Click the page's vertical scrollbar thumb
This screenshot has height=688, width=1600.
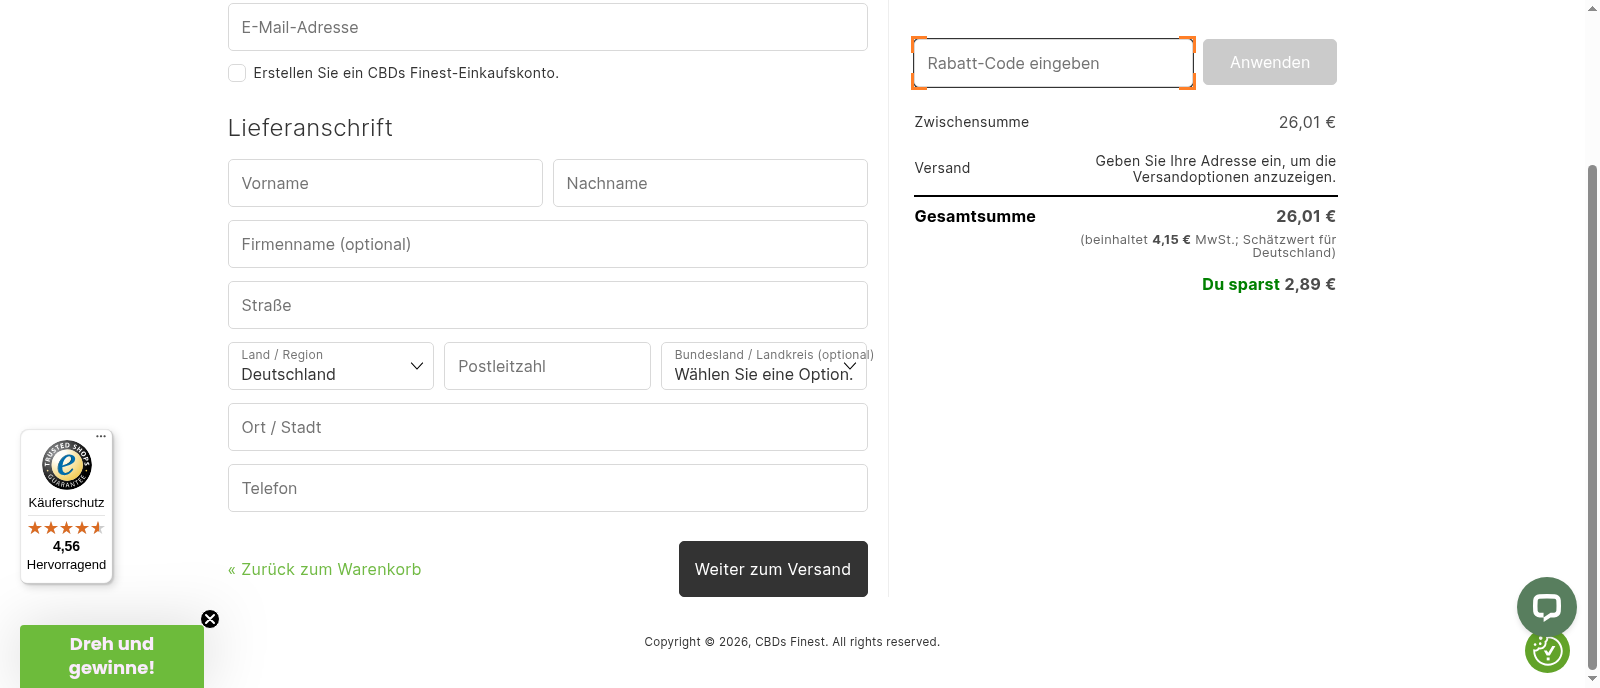click(1592, 400)
